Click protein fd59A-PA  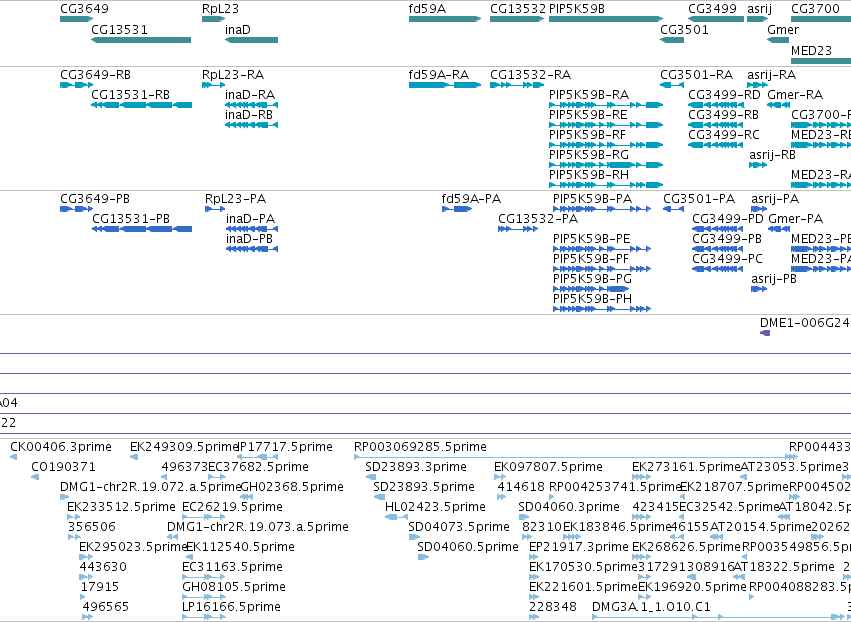tap(471, 199)
